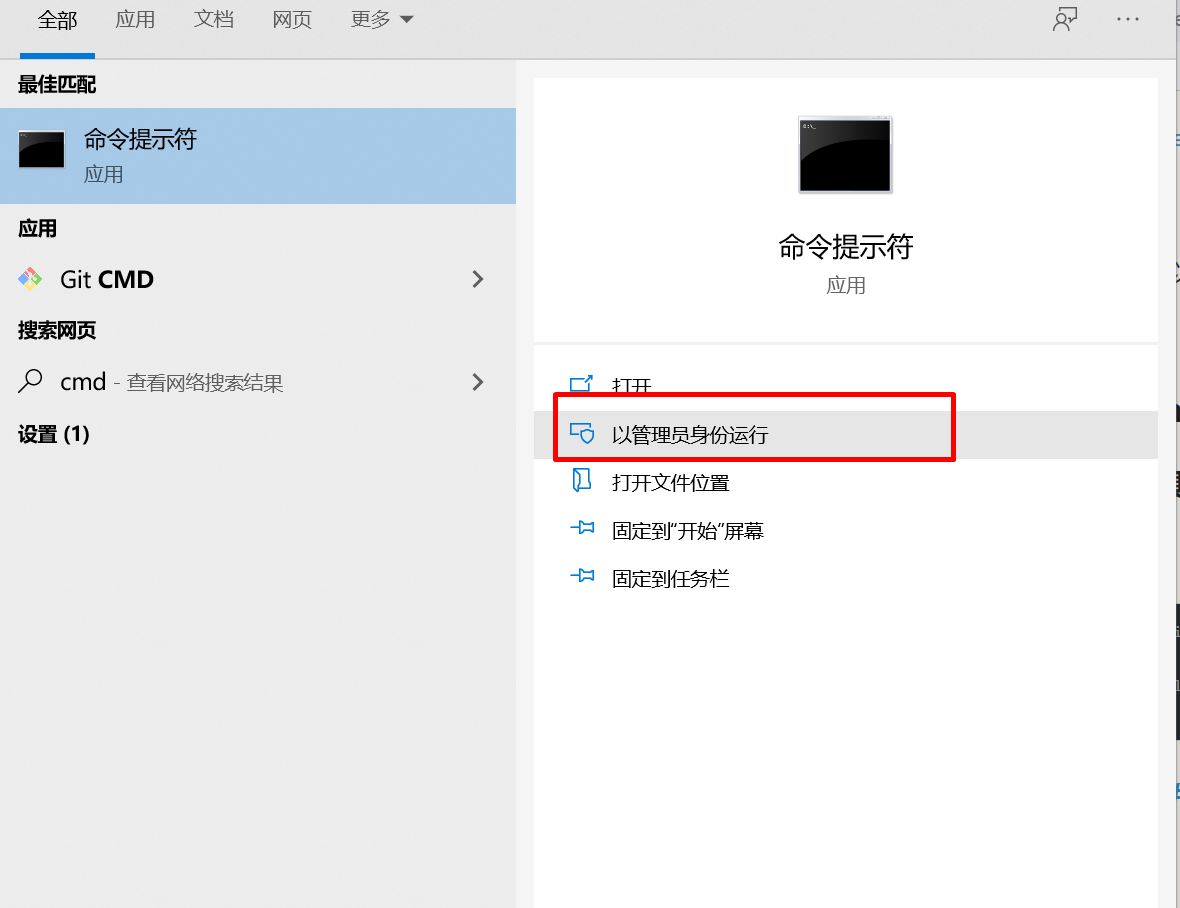Viewport: 1180px width, 908px height.
Task: Choose 固定到任务栏
Action: [x=846, y=579]
